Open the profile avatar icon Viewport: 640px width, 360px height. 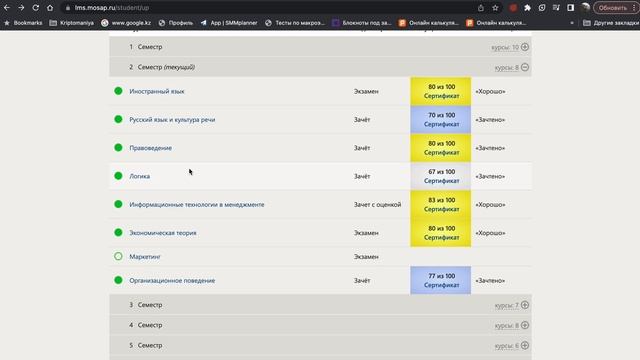pyautogui.click(x=585, y=7)
